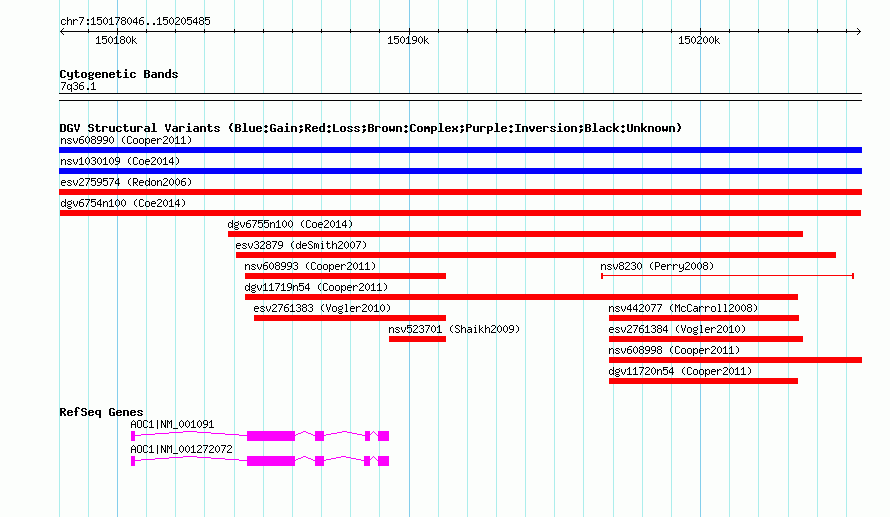Click the chr7:150178046..150205485 coordinate label
Viewport: 890px width, 517px height.
point(135,22)
